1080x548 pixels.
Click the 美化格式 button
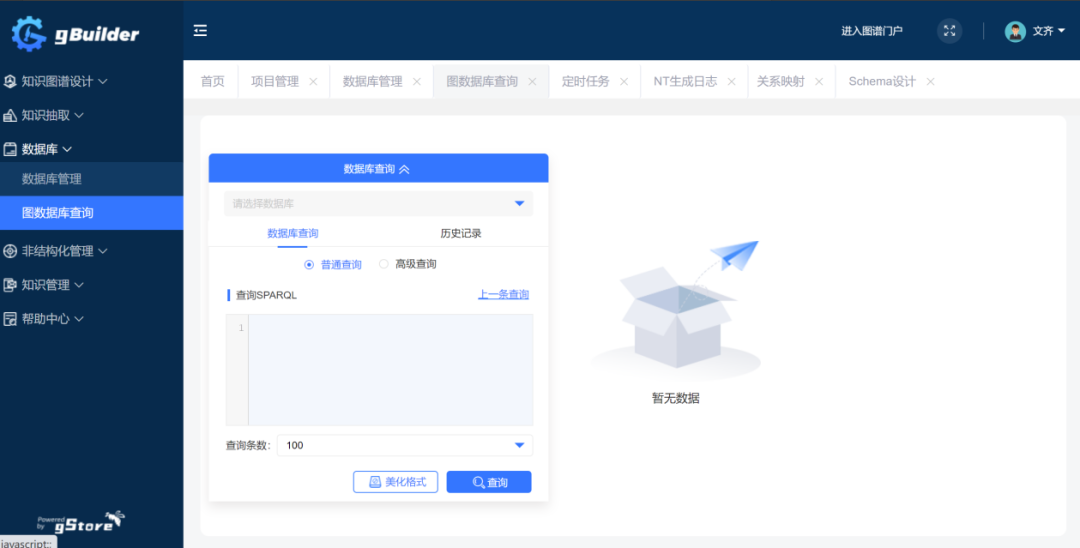(395, 482)
